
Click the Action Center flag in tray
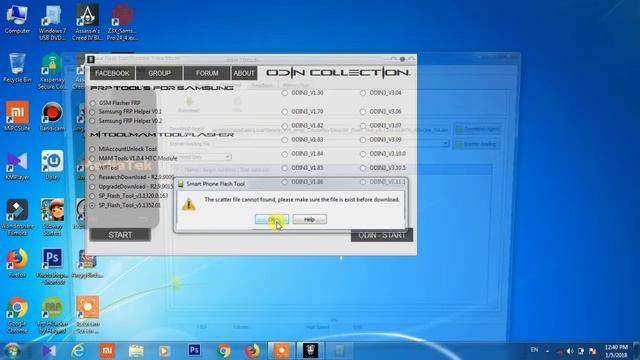(x=593, y=351)
